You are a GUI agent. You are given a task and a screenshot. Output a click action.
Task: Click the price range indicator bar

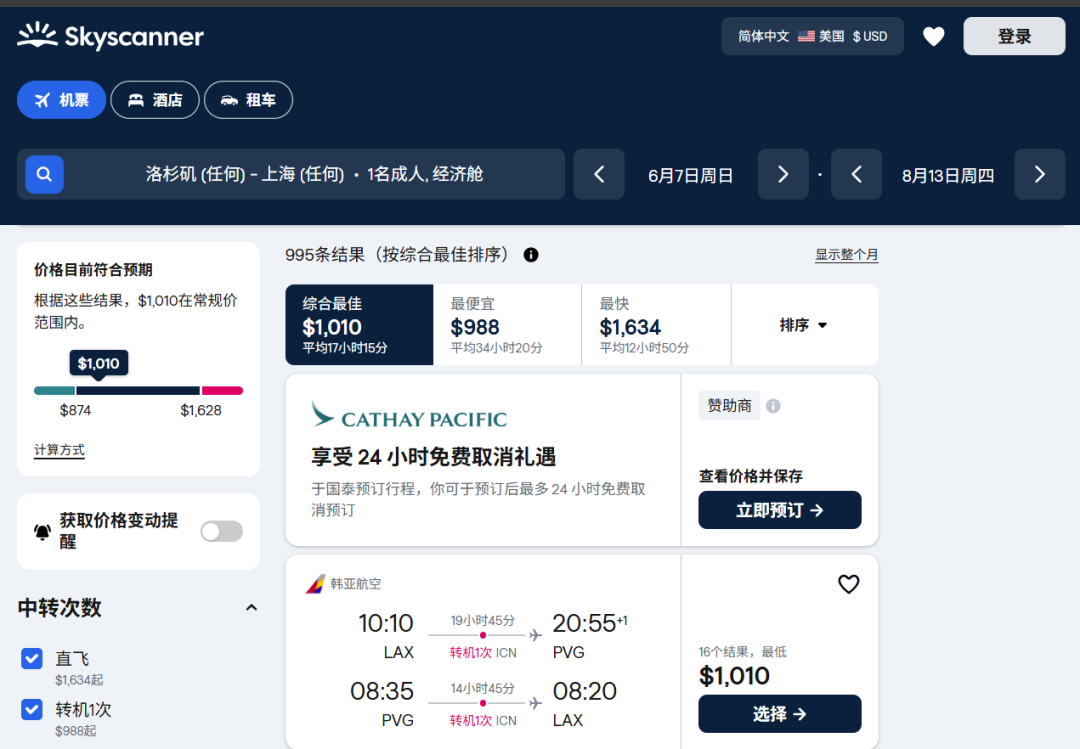tap(138, 390)
